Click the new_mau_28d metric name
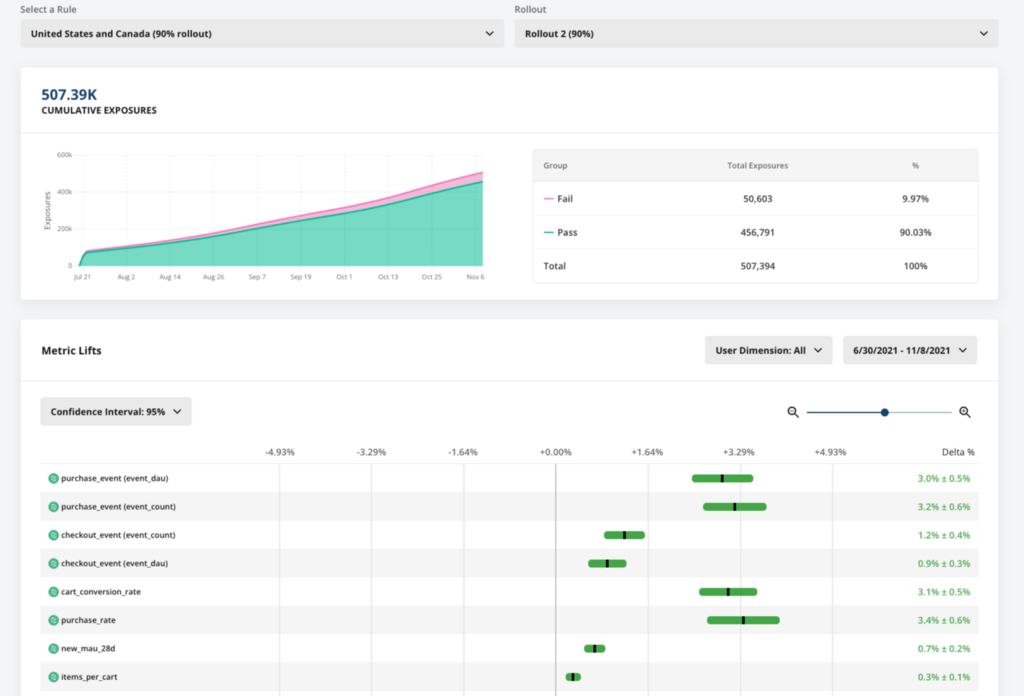This screenshot has height=696, width=1024. 88,649
